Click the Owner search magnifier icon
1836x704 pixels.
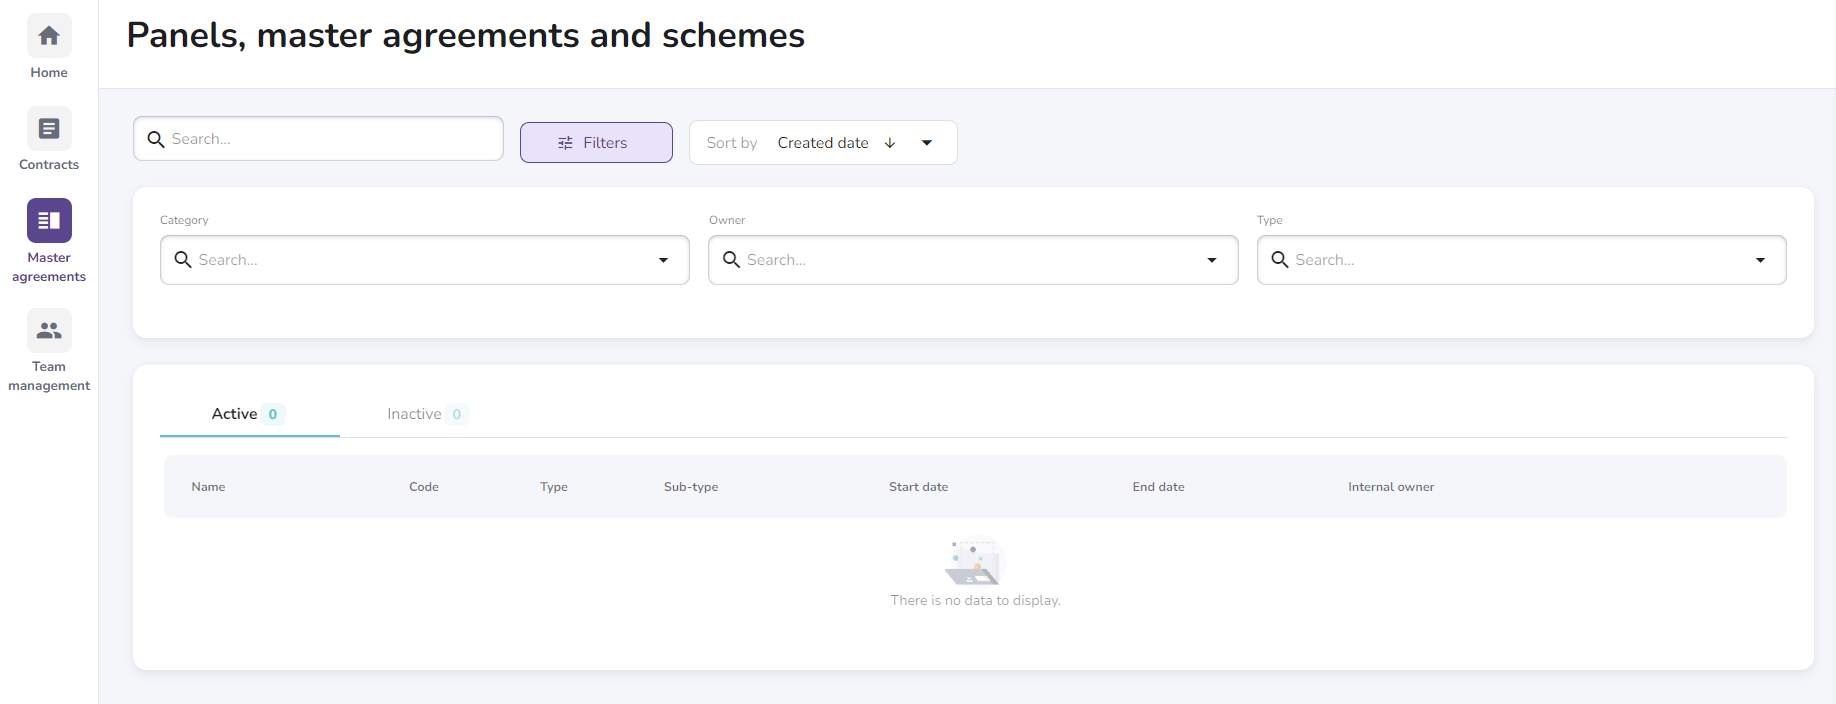(x=731, y=260)
